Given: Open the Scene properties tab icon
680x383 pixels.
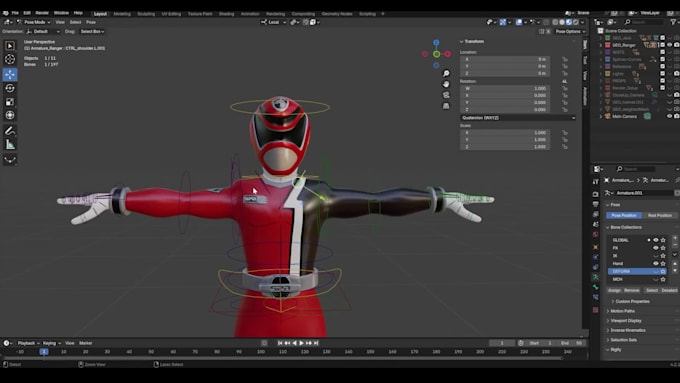Looking at the screenshot, I should 595,224.
